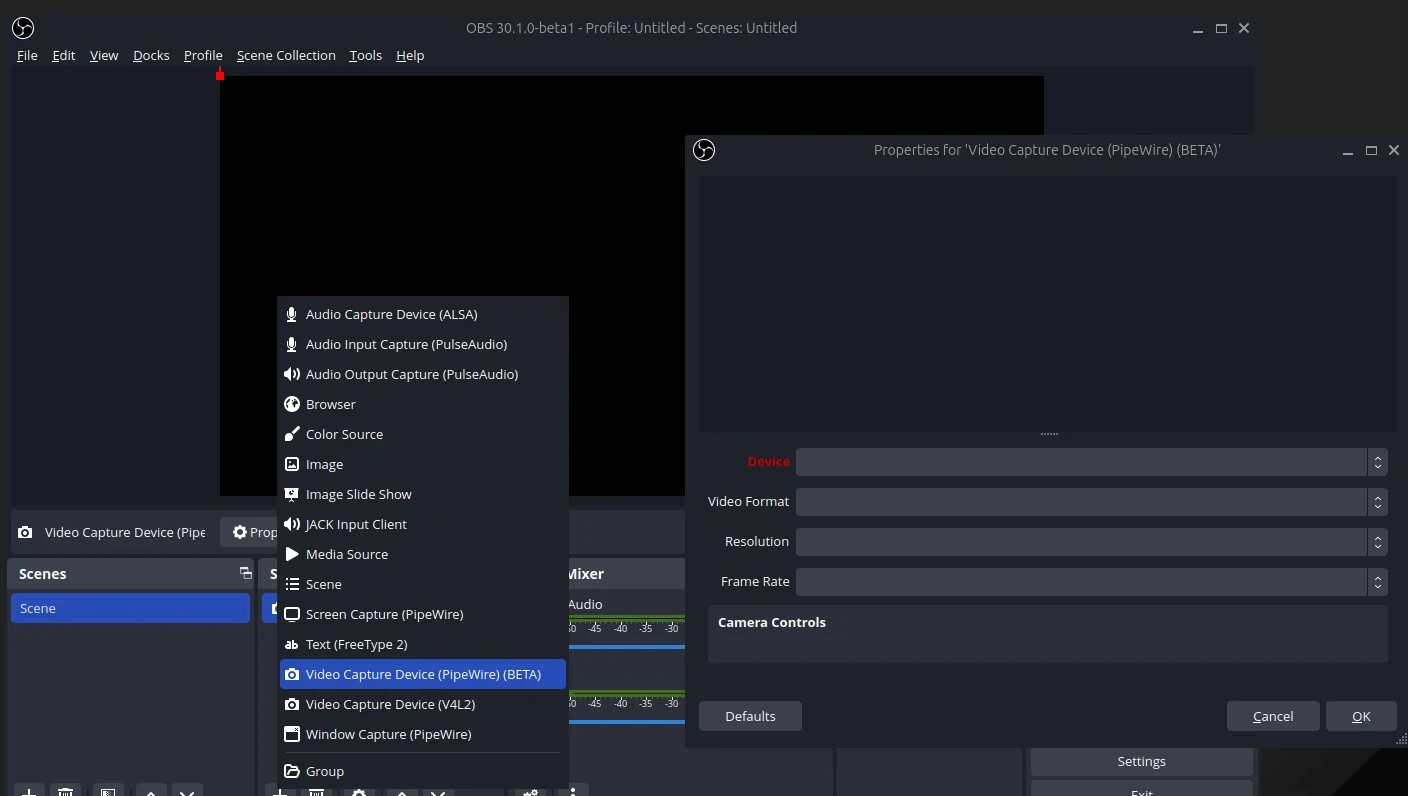Add Audio Output Capture (PulseAudio) source
The width and height of the screenshot is (1408, 796).
(x=423, y=374)
